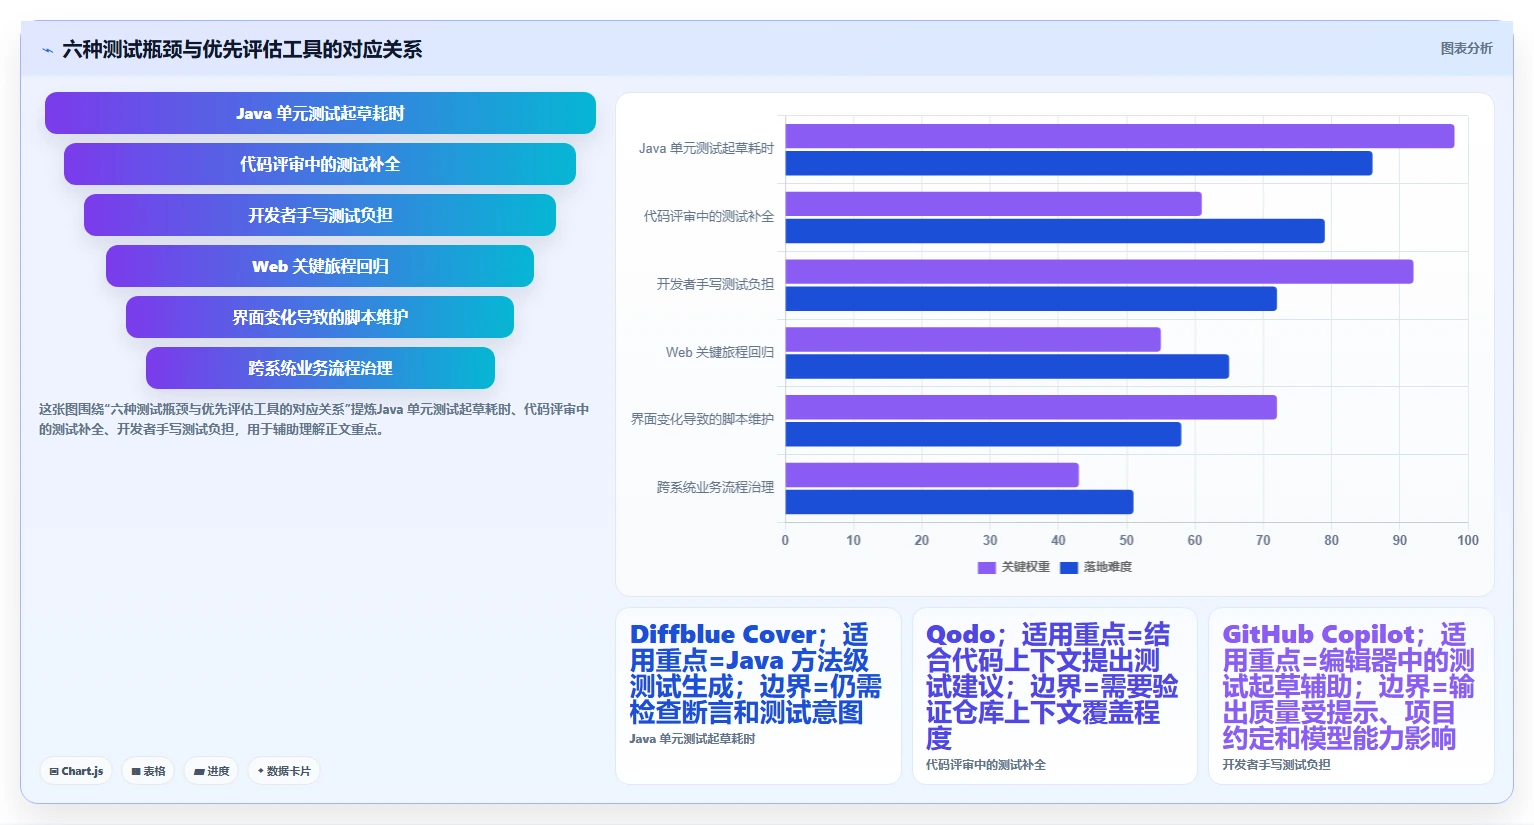Click the 进度 tag
1534x825 pixels.
[212, 771]
